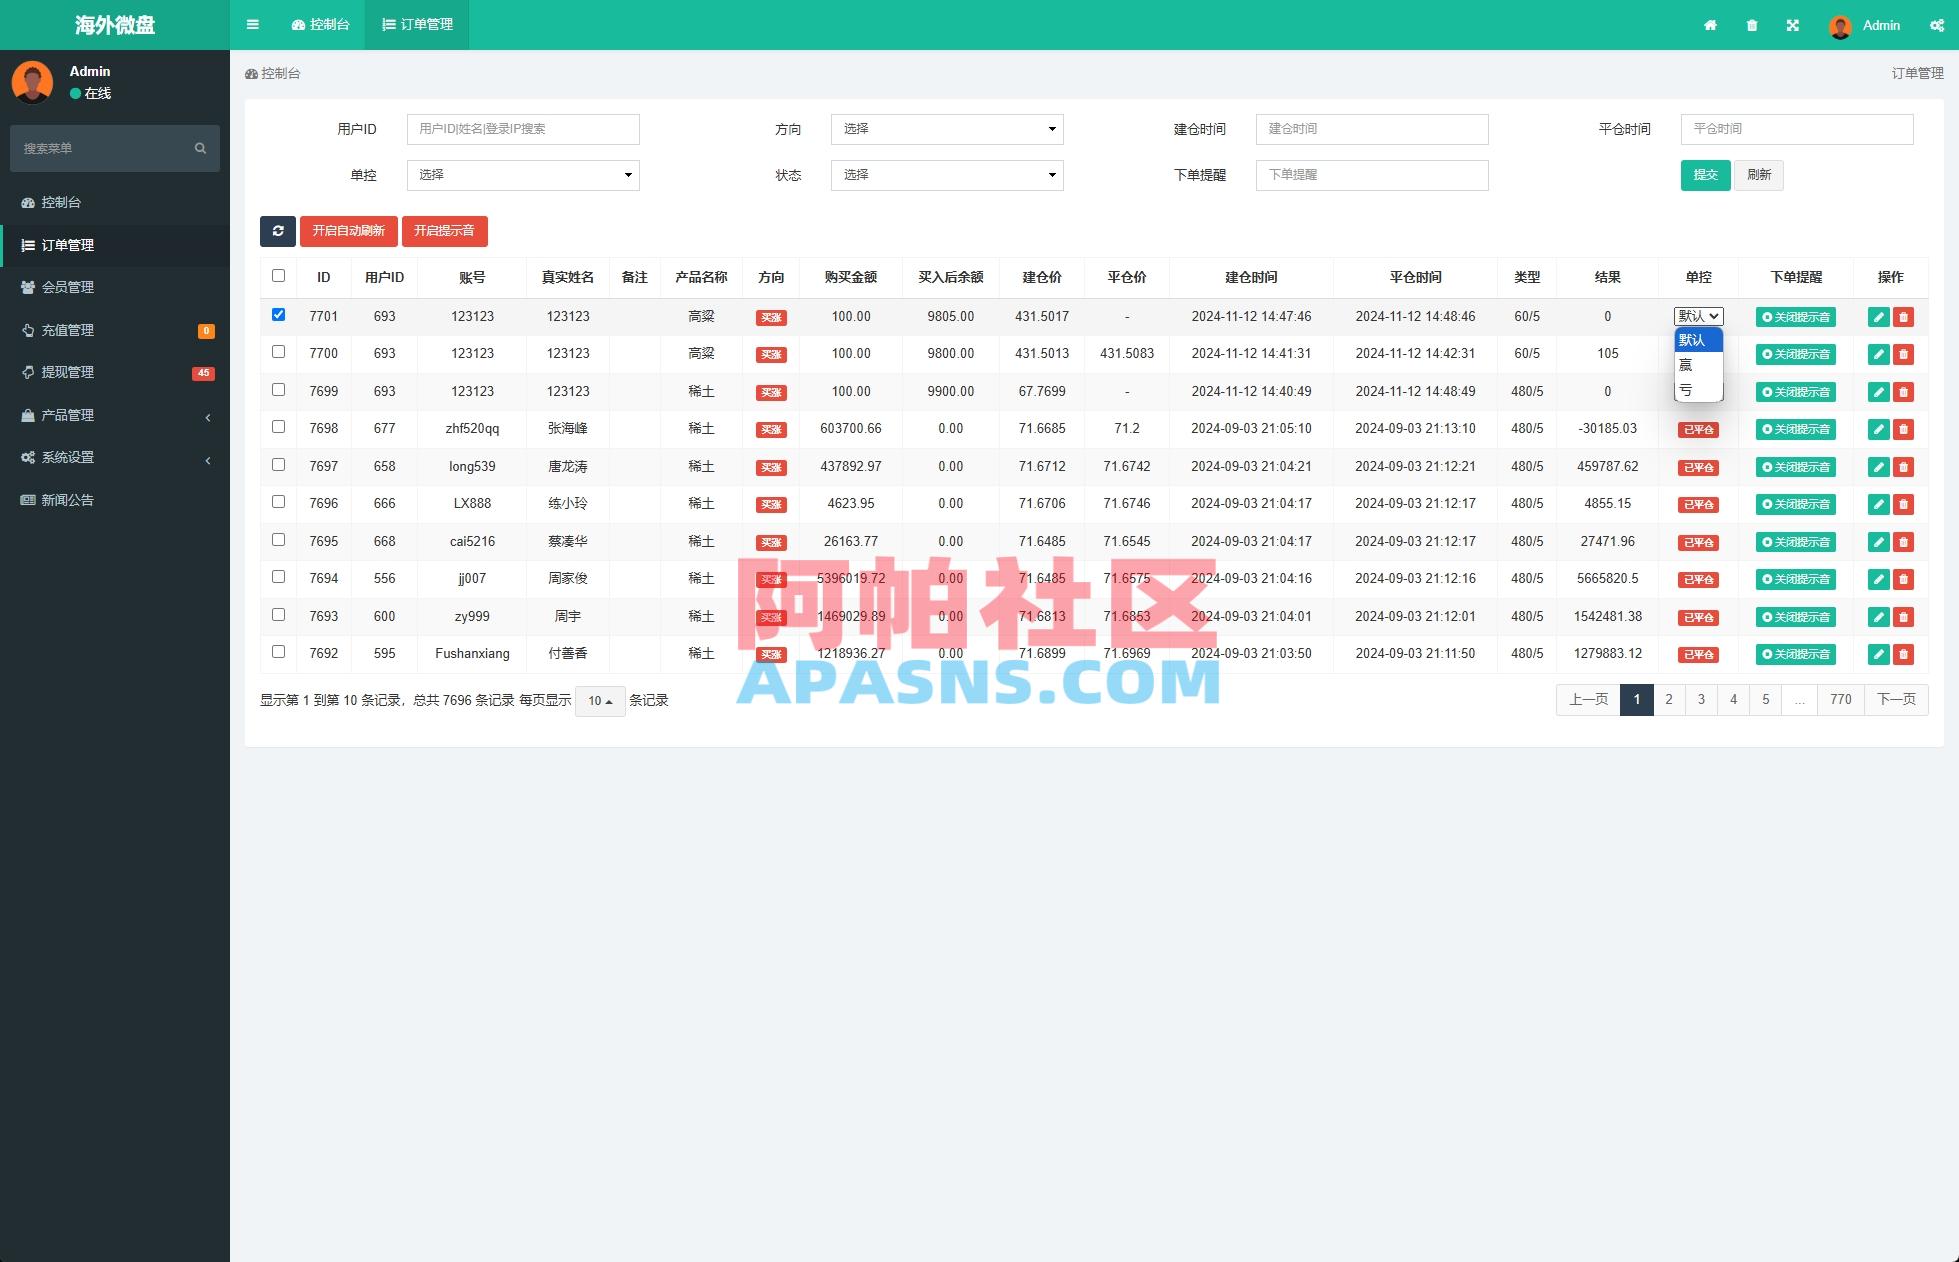Open the 方向 selection dropdown
This screenshot has height=1262, width=1959.
click(x=946, y=129)
